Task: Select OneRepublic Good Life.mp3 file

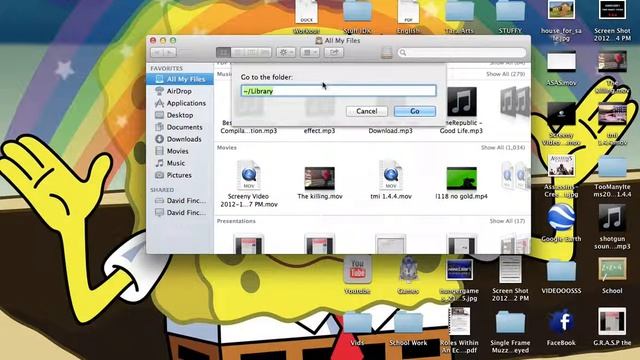Action: pyautogui.click(x=461, y=110)
